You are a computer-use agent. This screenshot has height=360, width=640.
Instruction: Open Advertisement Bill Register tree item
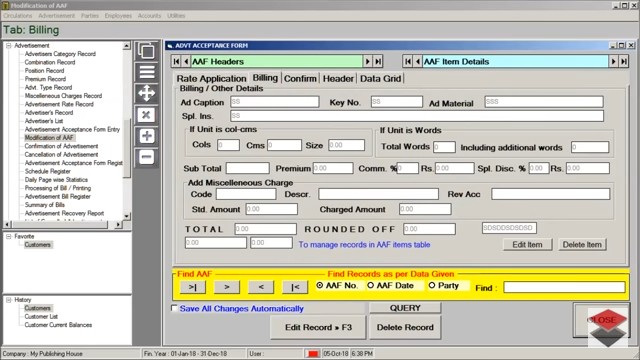[58, 197]
